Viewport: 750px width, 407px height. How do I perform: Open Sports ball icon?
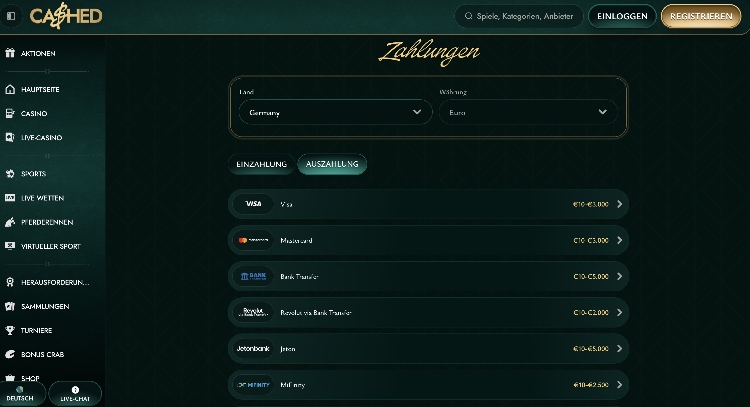(x=10, y=174)
